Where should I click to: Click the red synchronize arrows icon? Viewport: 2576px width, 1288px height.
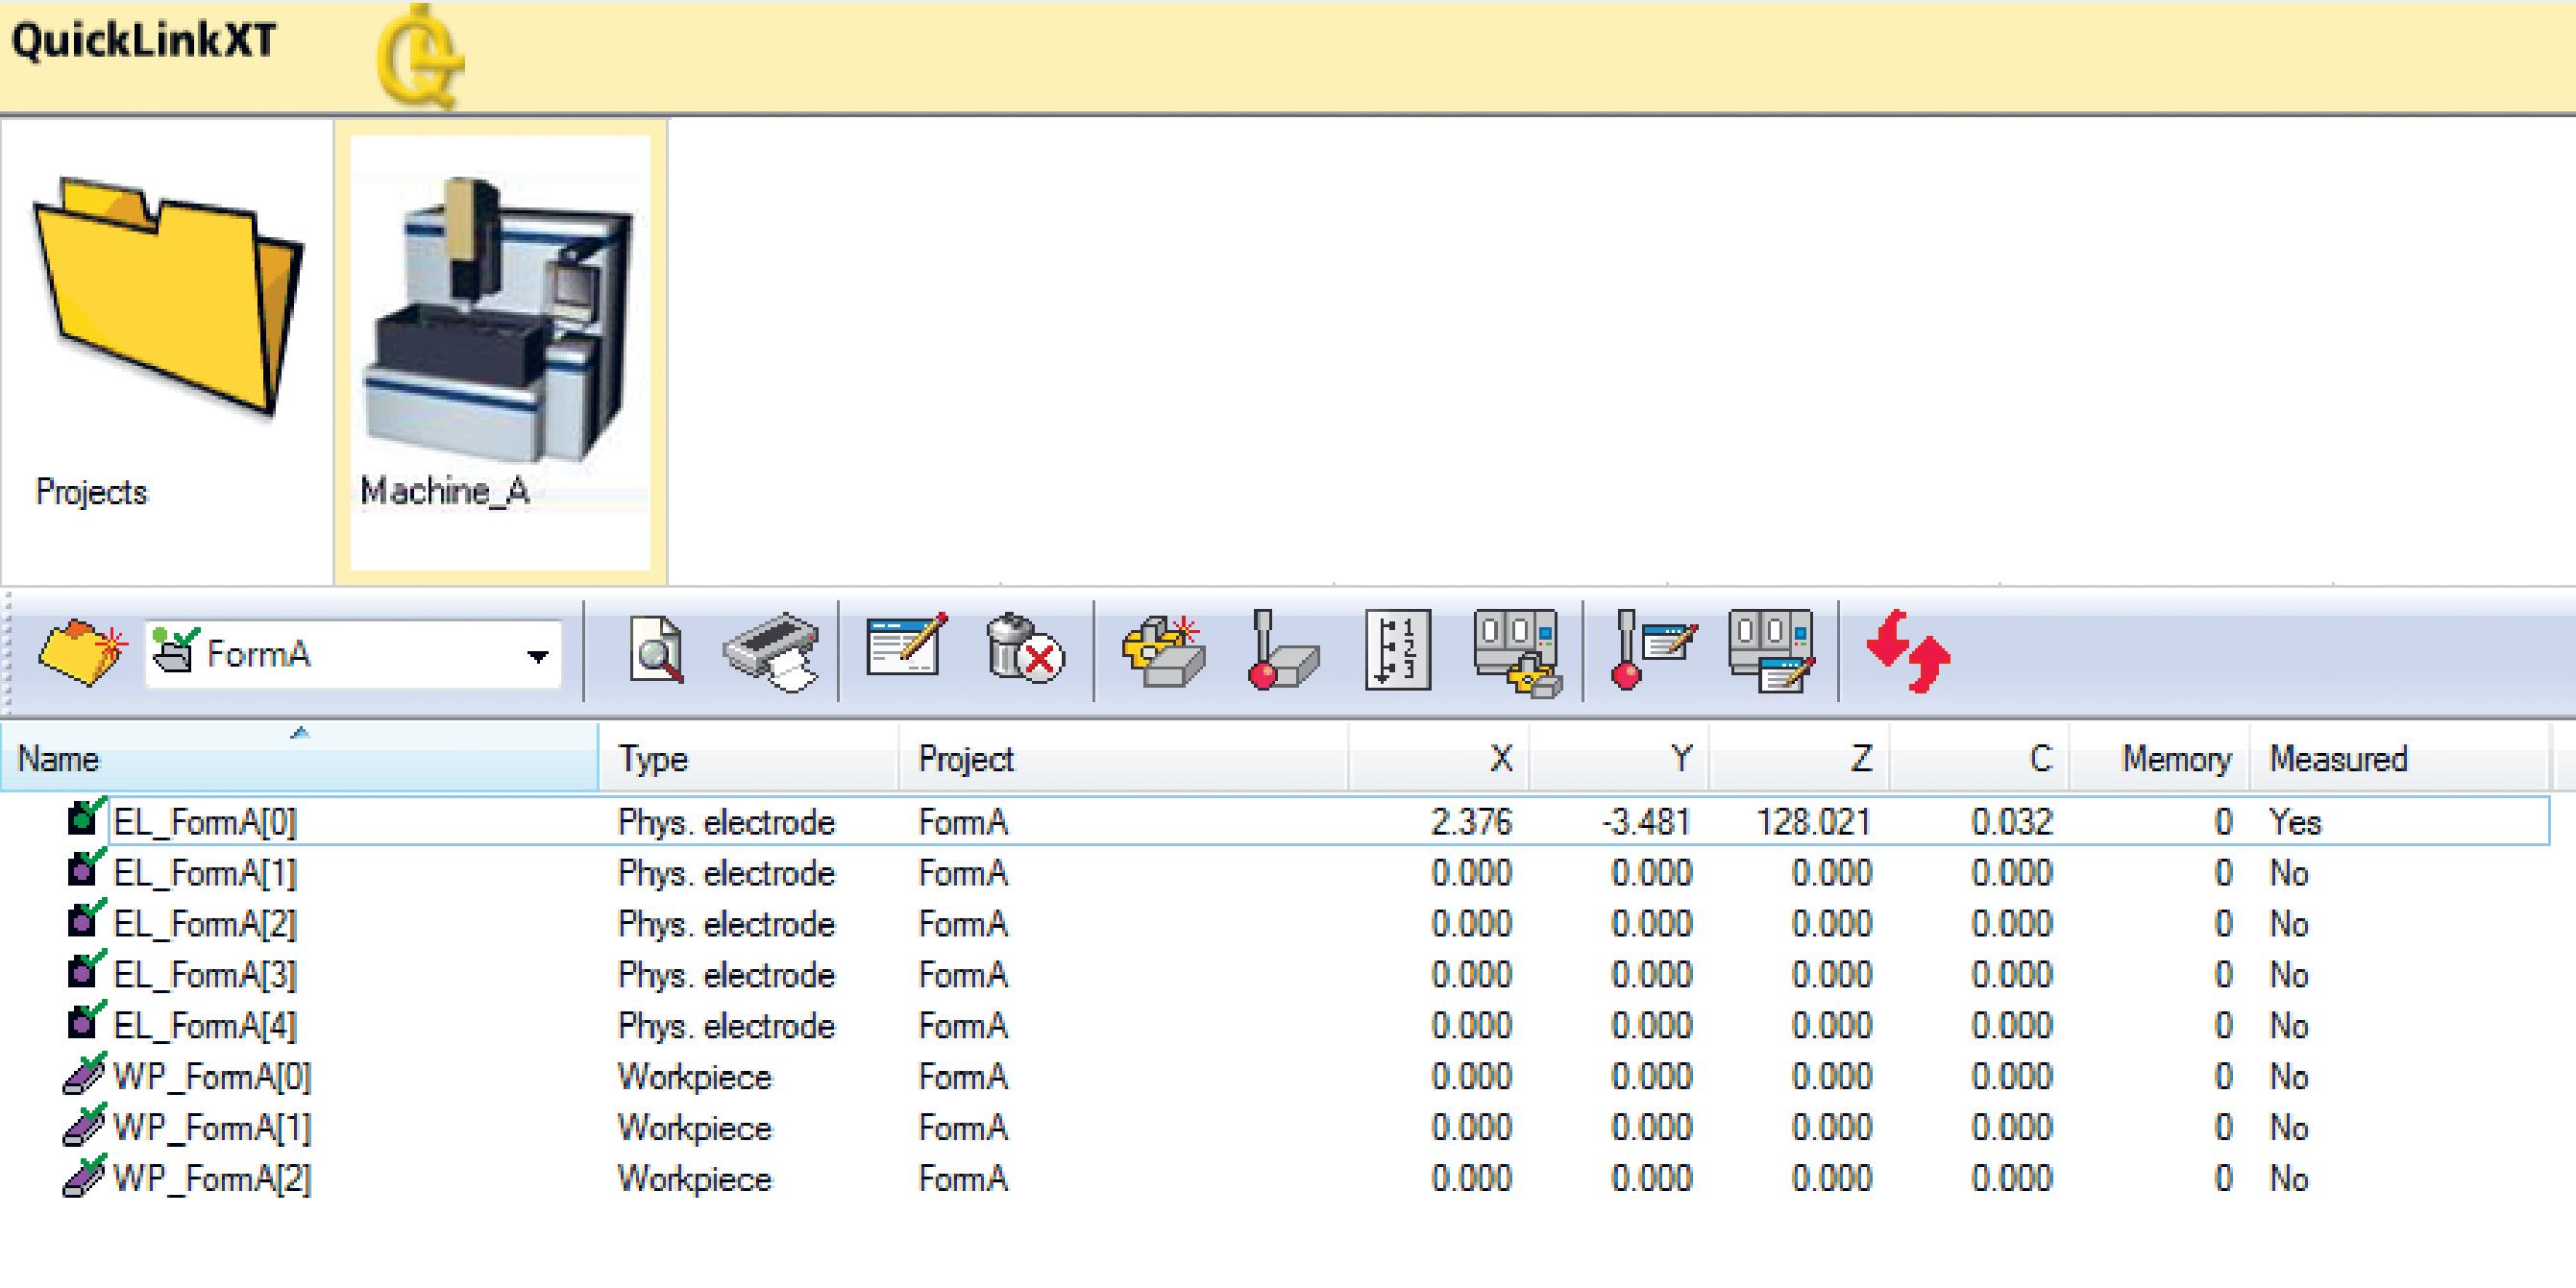click(x=1908, y=652)
